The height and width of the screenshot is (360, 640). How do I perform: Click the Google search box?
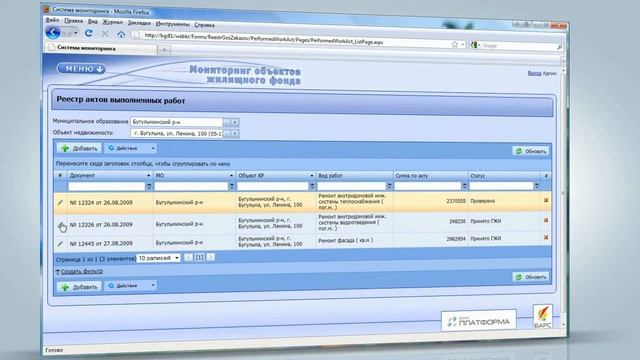(x=518, y=46)
